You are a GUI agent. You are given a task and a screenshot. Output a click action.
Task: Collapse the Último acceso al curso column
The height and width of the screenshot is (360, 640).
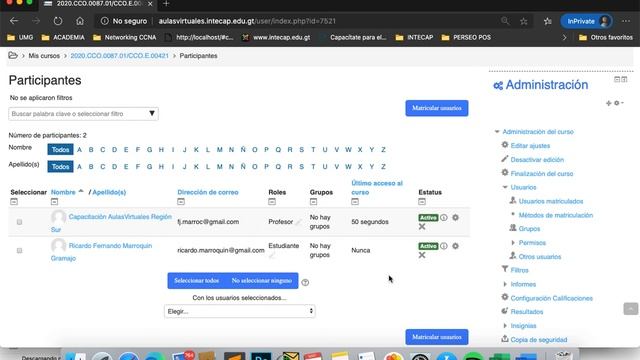coord(355,202)
